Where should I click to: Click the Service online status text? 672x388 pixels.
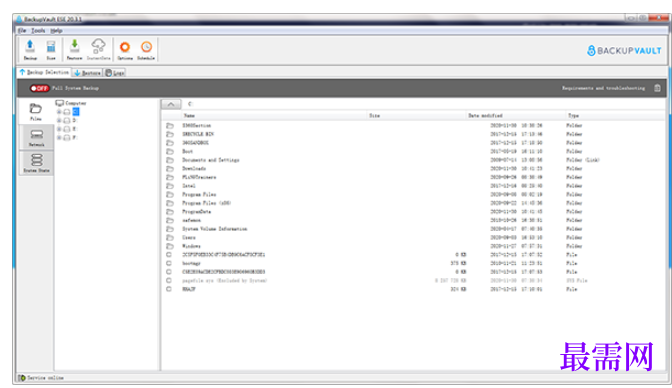[x=45, y=378]
